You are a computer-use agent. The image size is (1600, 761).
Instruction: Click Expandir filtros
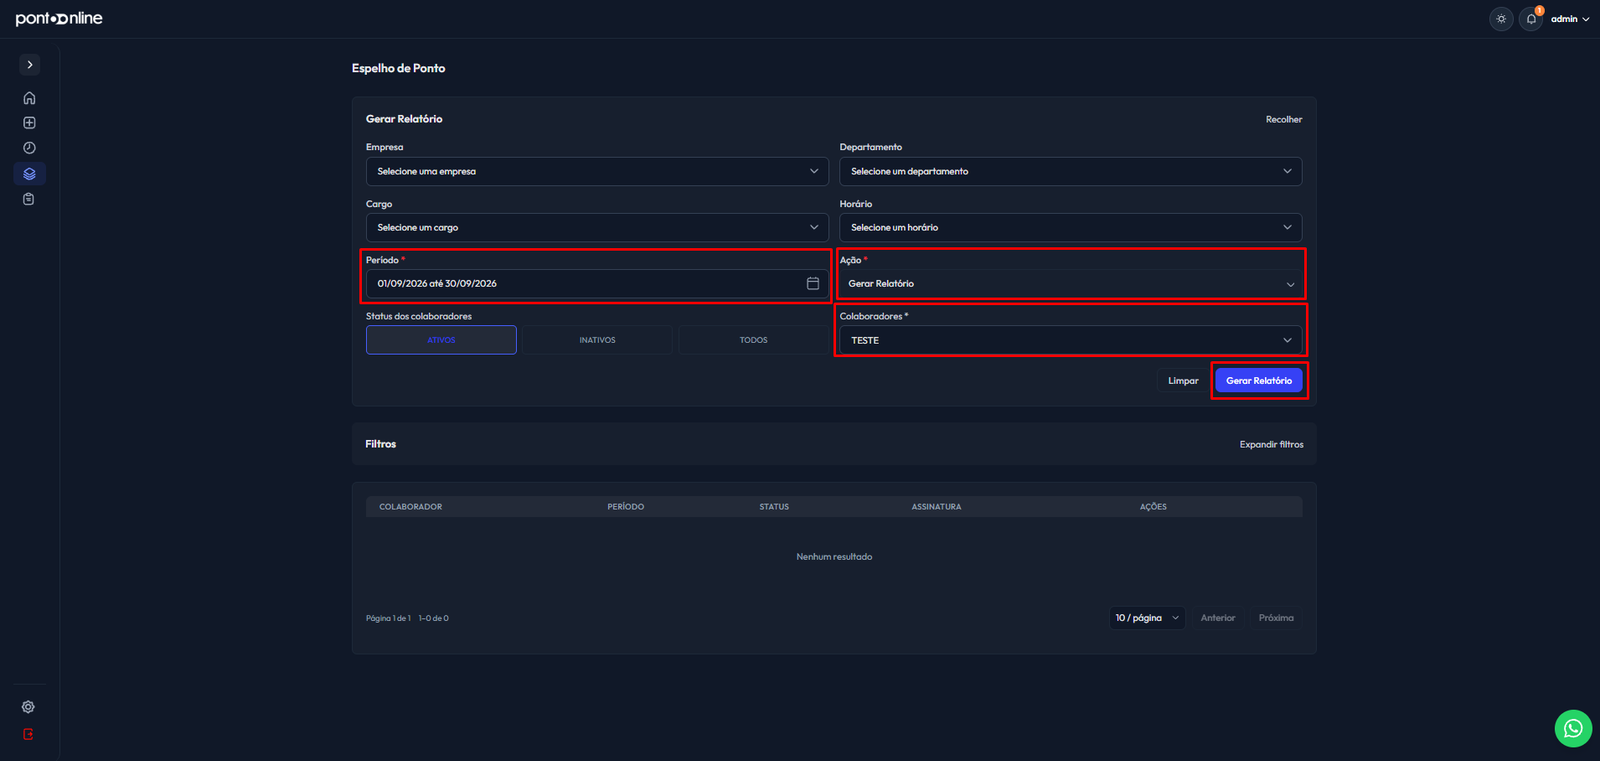point(1271,444)
